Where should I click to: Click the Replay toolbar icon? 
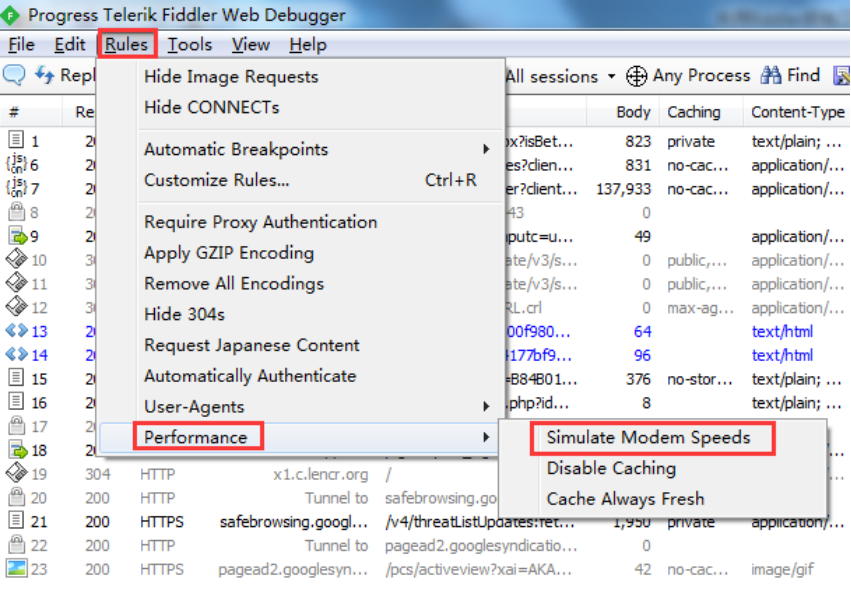coord(45,75)
